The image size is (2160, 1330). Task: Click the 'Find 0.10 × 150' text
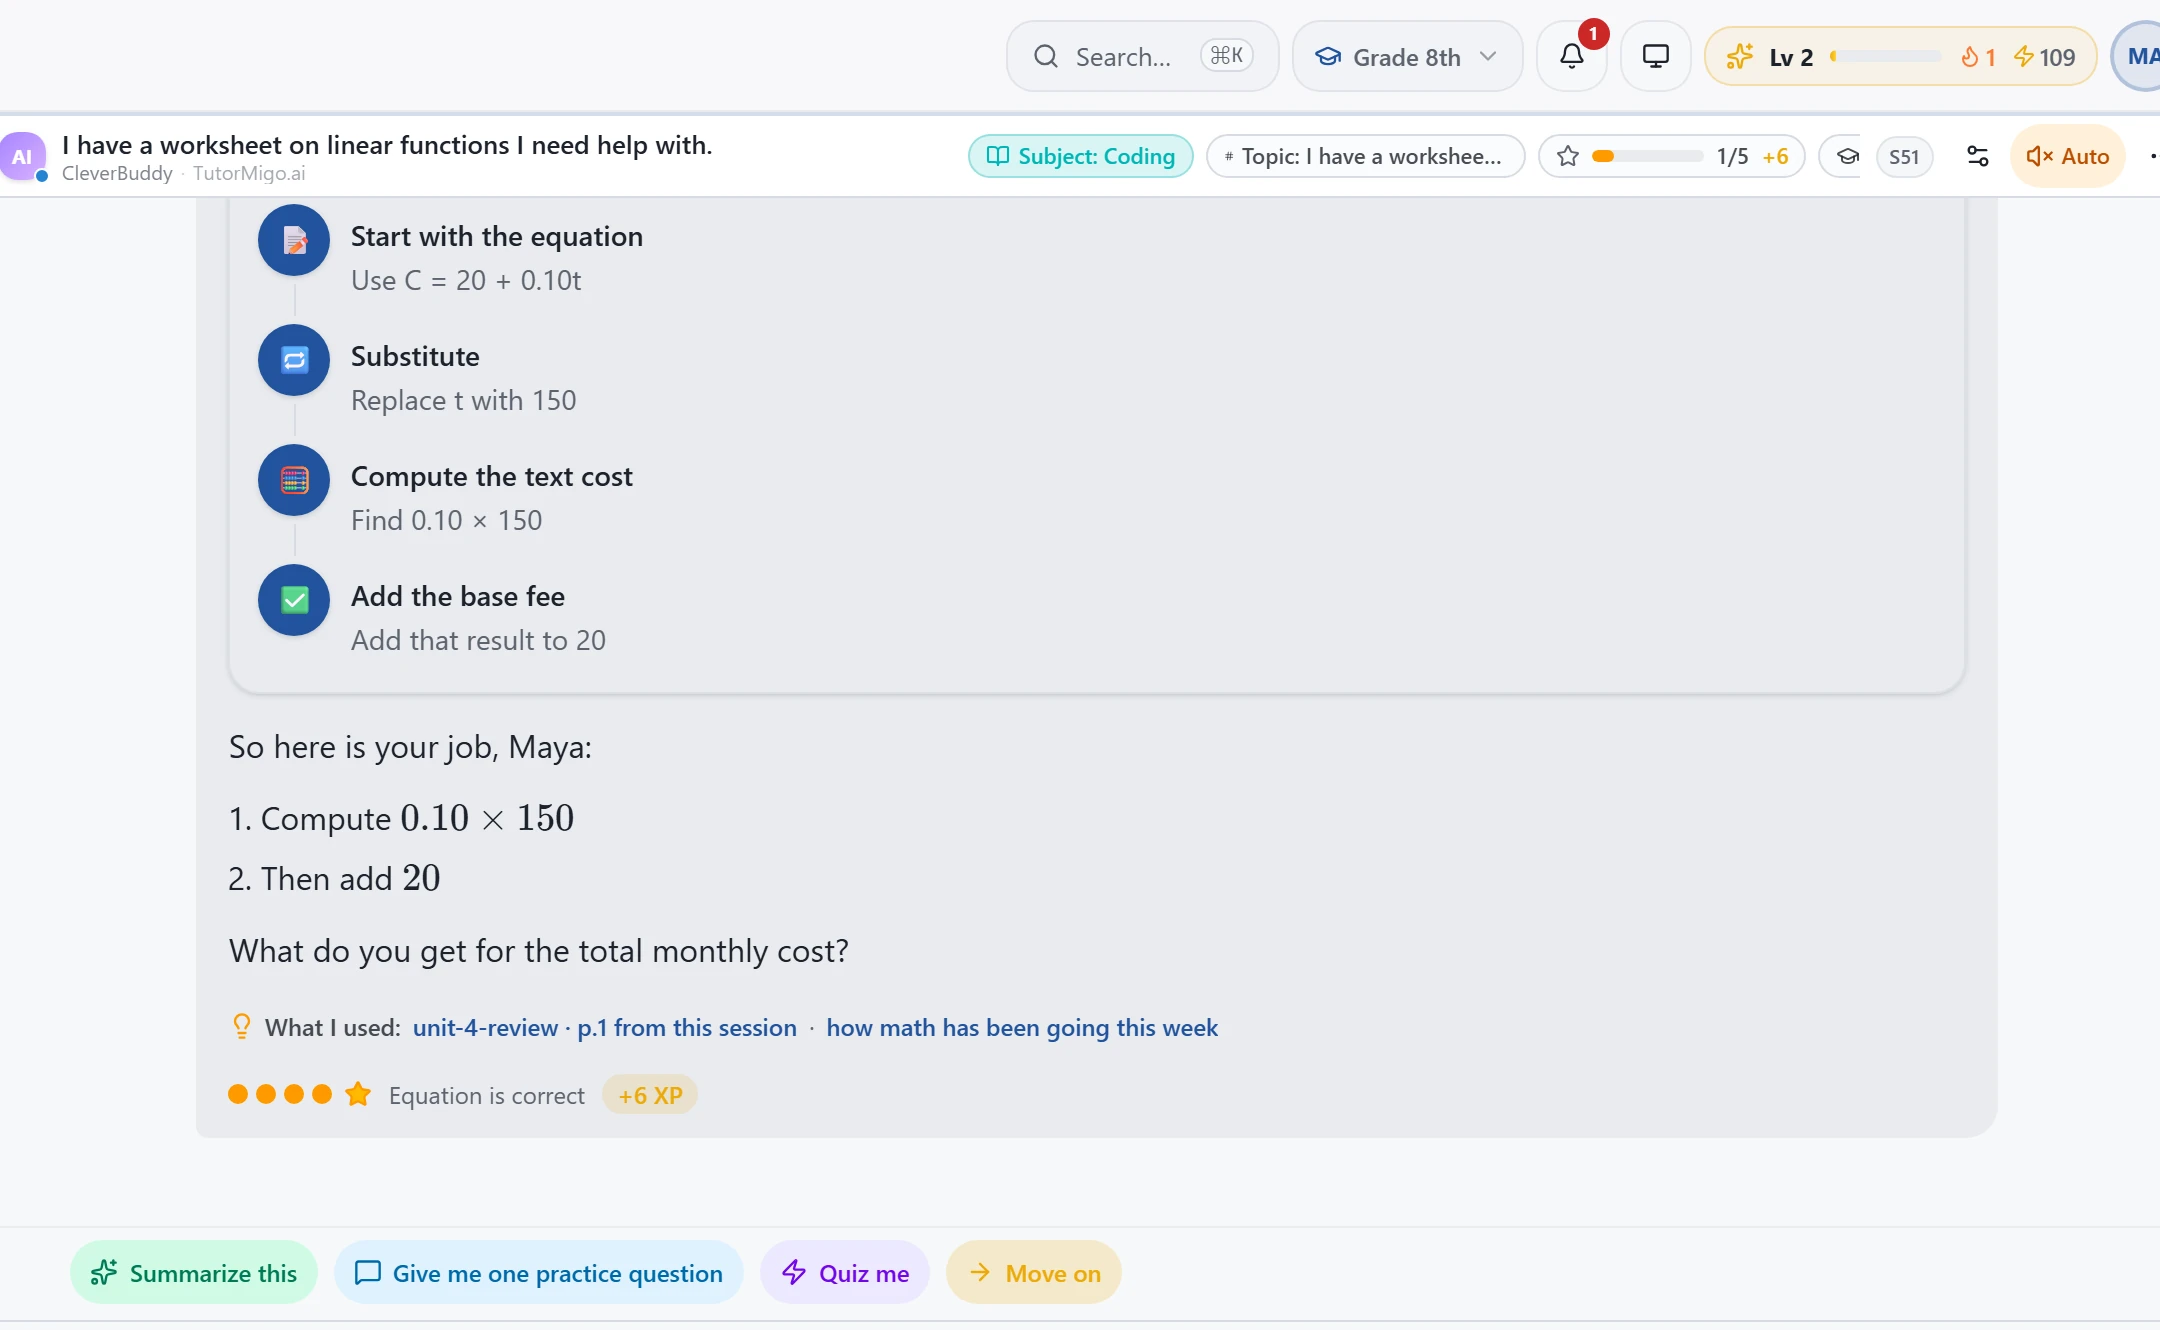click(x=446, y=520)
